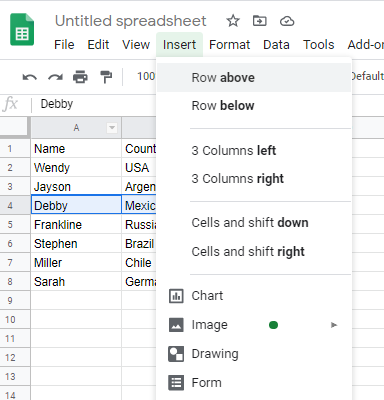The image size is (384, 400).
Task: Expand the Image submenu arrow
Action: pos(334,325)
